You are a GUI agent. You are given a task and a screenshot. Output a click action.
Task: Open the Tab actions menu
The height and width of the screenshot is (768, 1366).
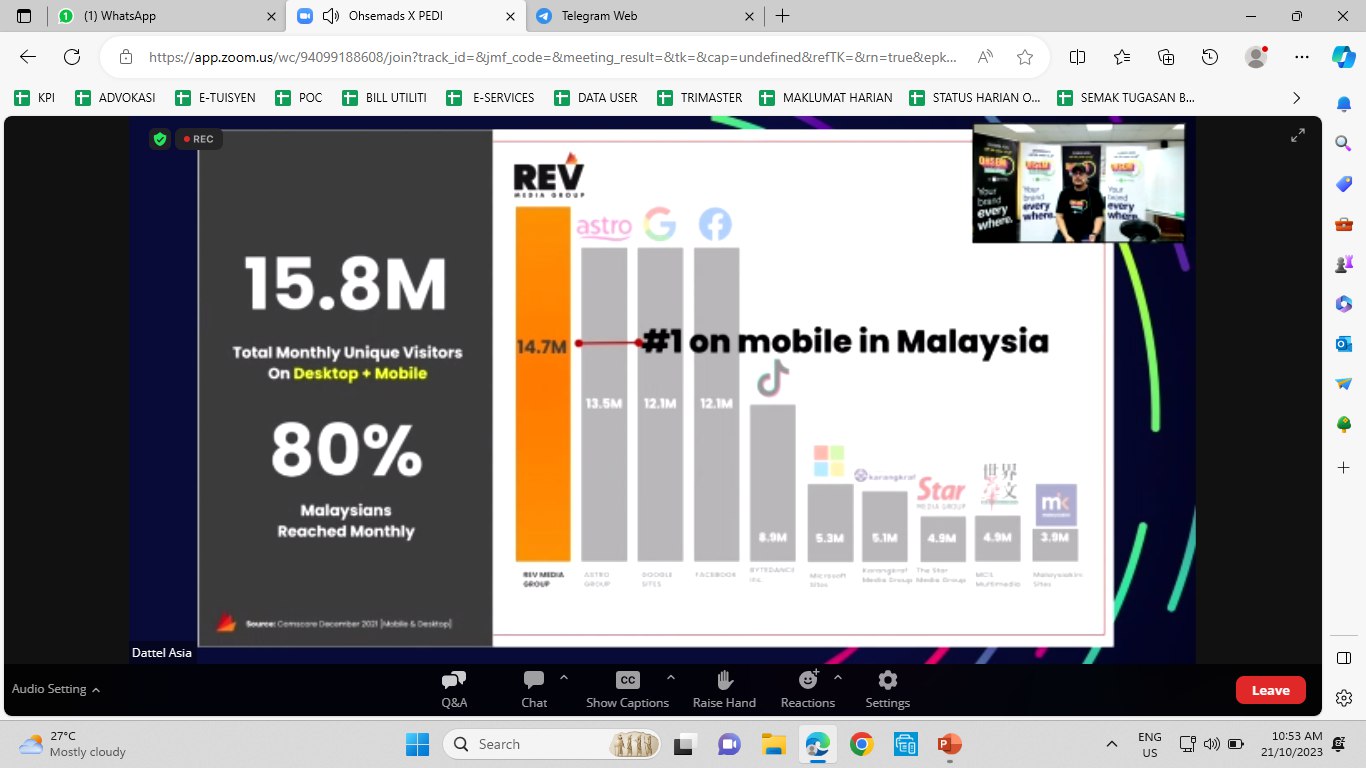point(25,16)
